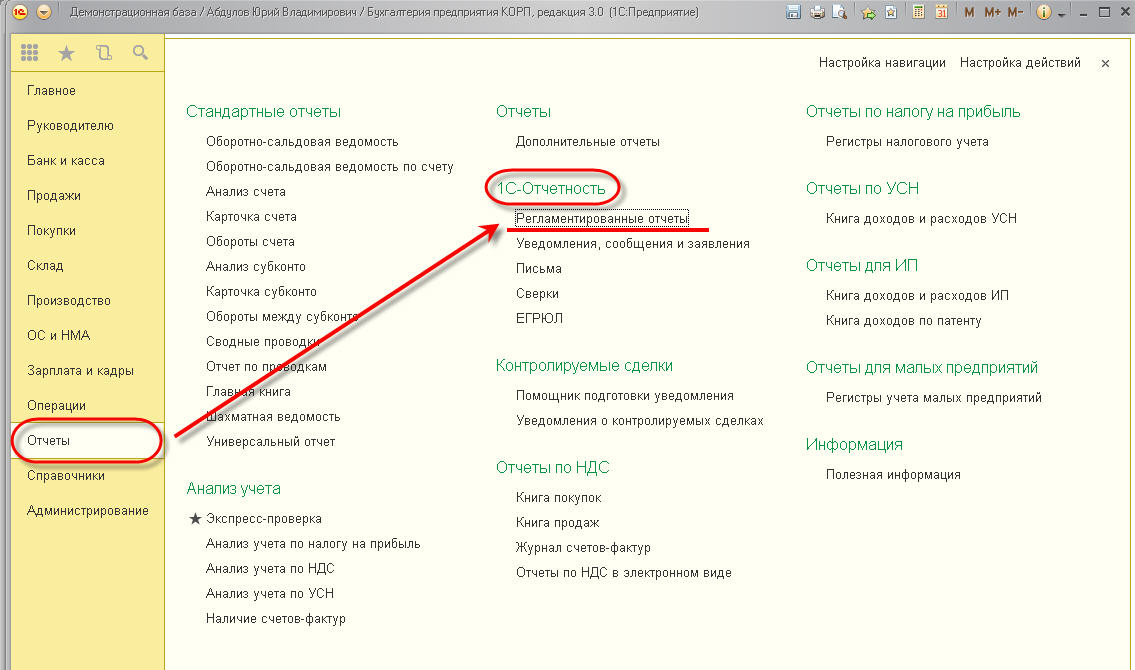This screenshot has height=670, width=1135.
Task: Open Наличие счетов-фактур
Action: 276,619
